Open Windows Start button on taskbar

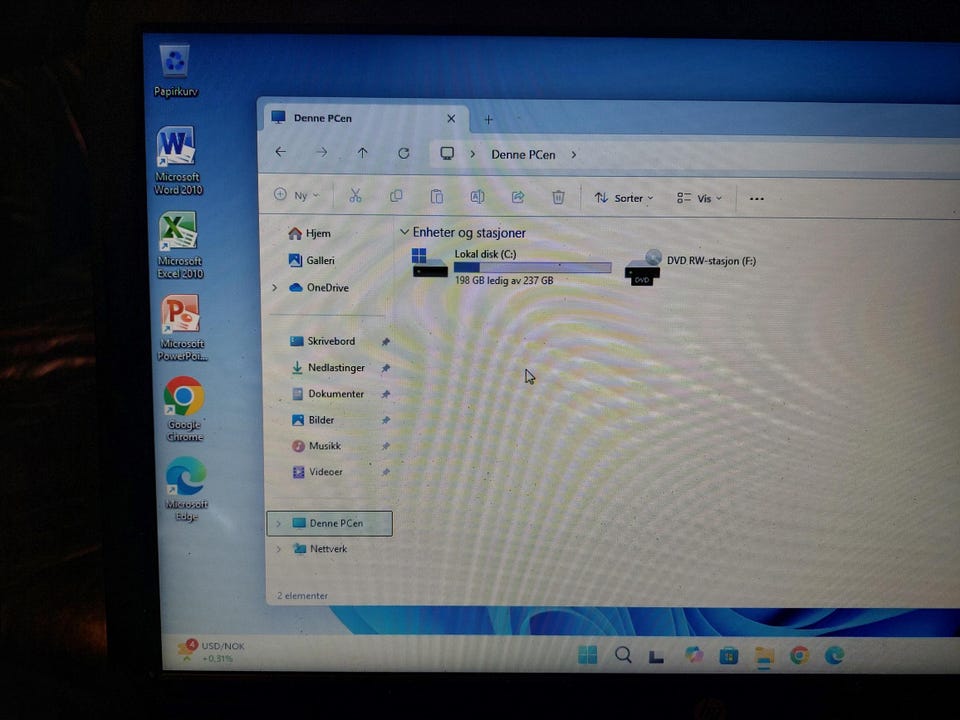coord(588,655)
